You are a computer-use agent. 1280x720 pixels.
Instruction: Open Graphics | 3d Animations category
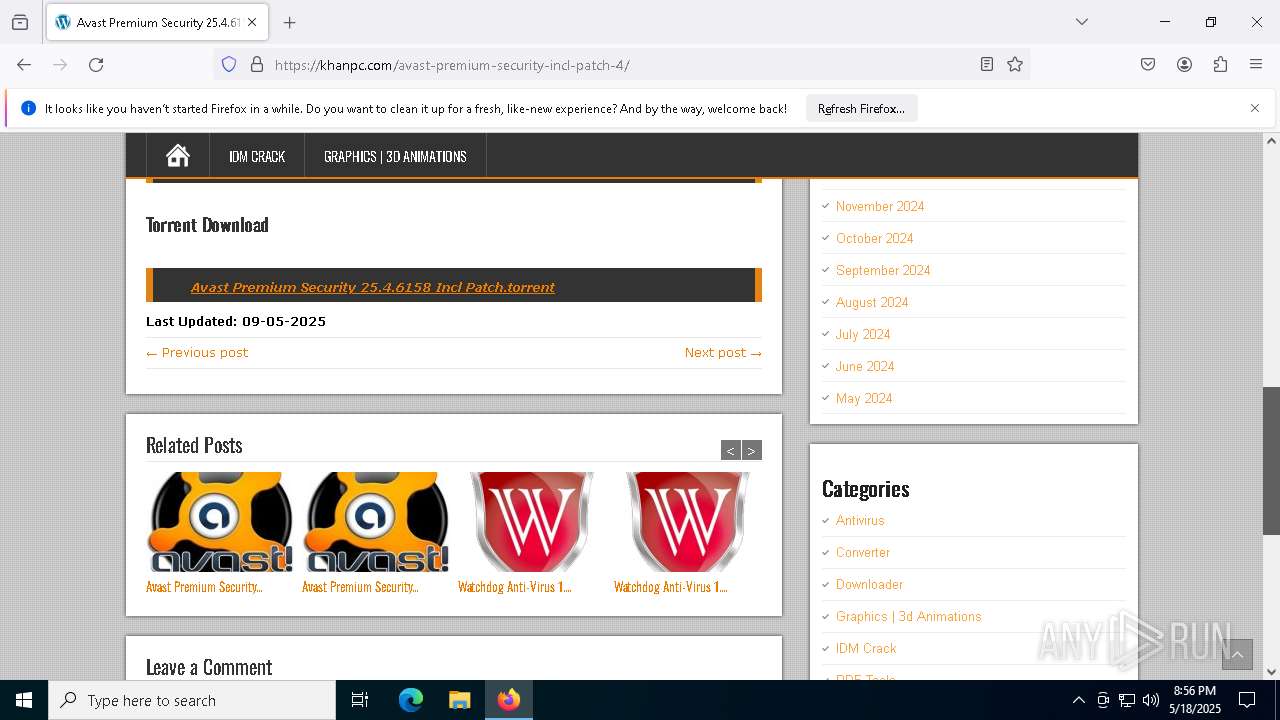tap(909, 616)
